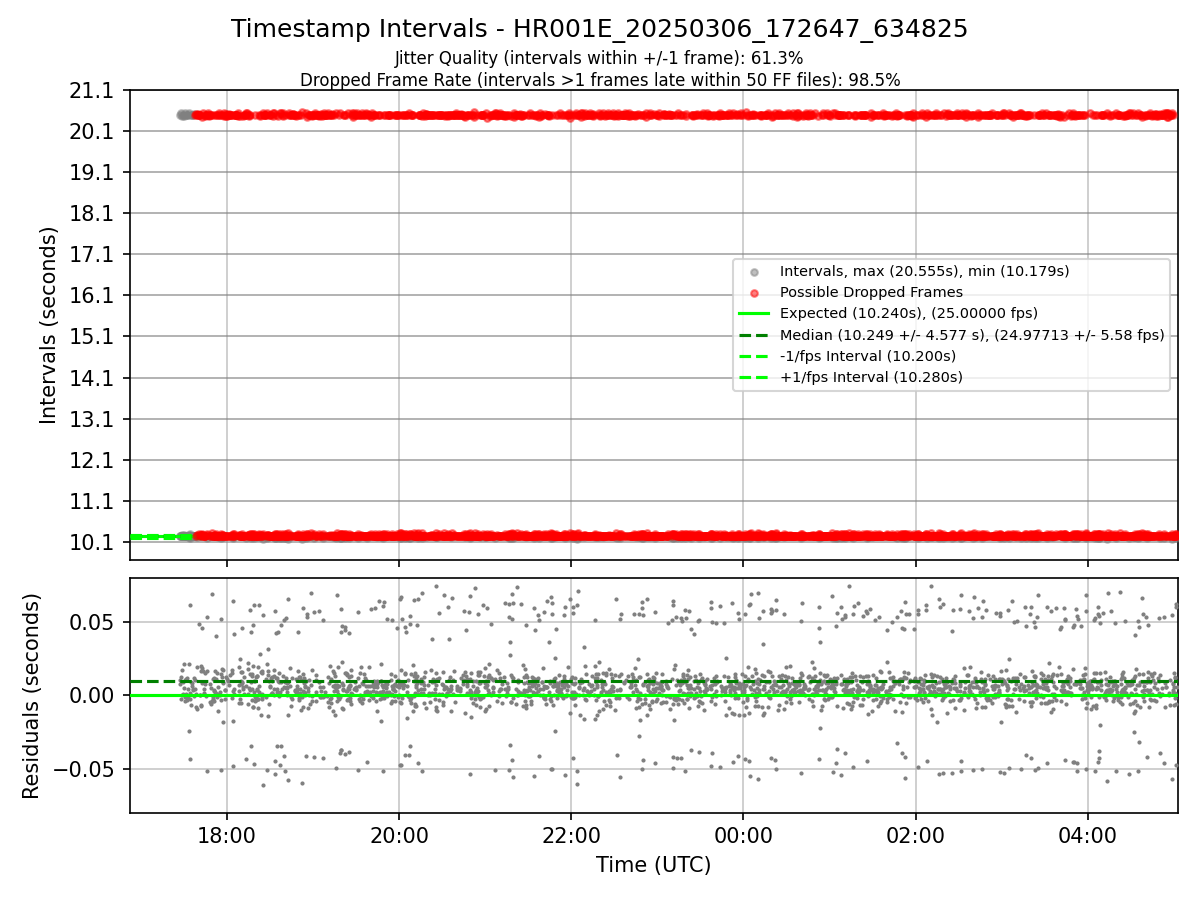
Task: Click the red circle marker beside 'Possible Dropped Frames'
Action: coord(754,293)
